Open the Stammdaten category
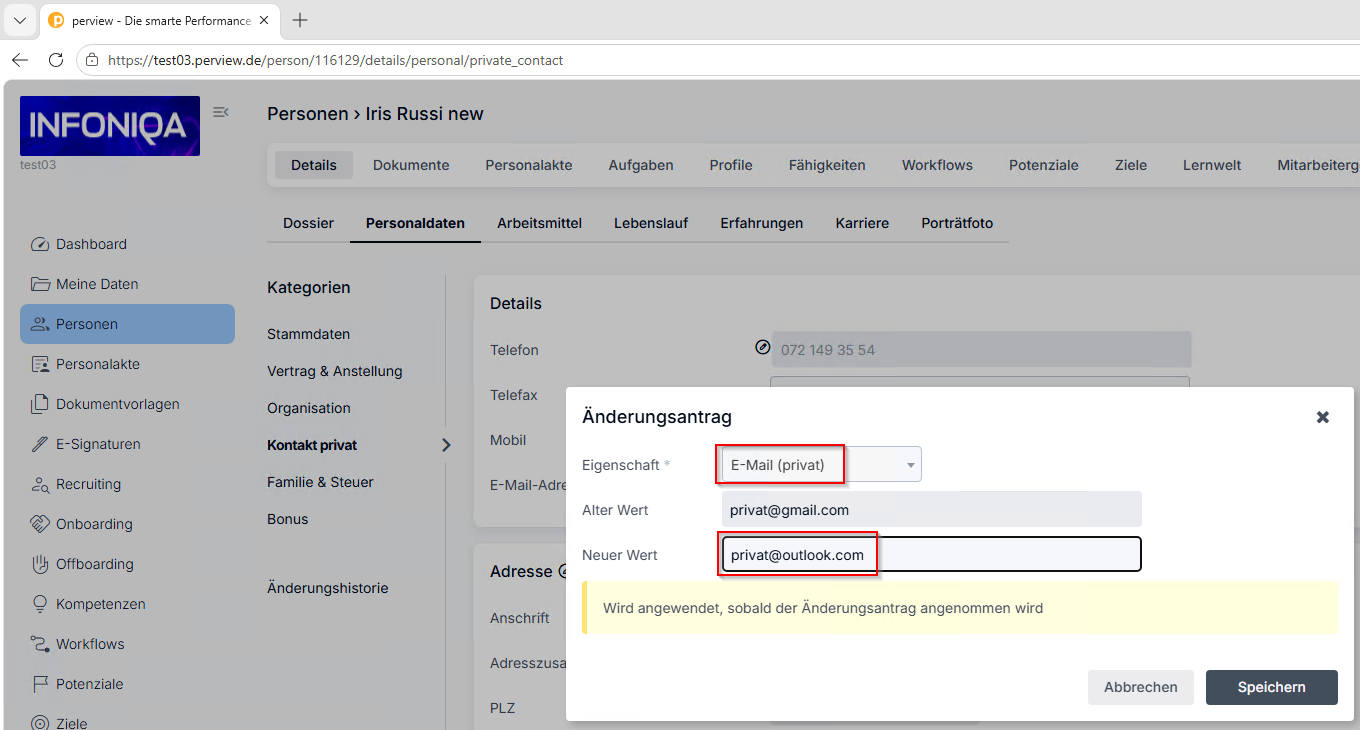The width and height of the screenshot is (1360, 730). [308, 334]
